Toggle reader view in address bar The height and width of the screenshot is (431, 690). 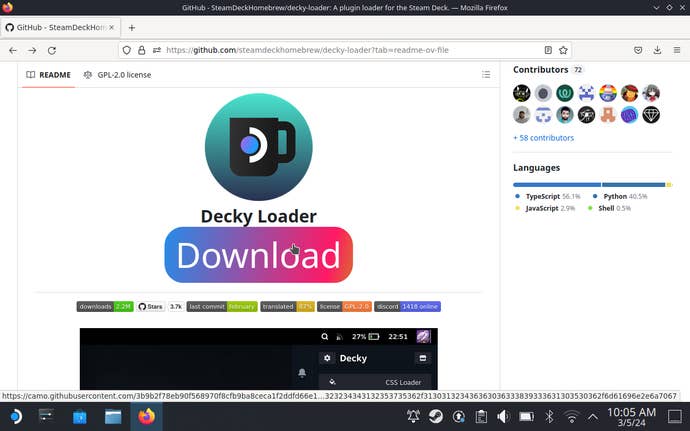coord(548,50)
